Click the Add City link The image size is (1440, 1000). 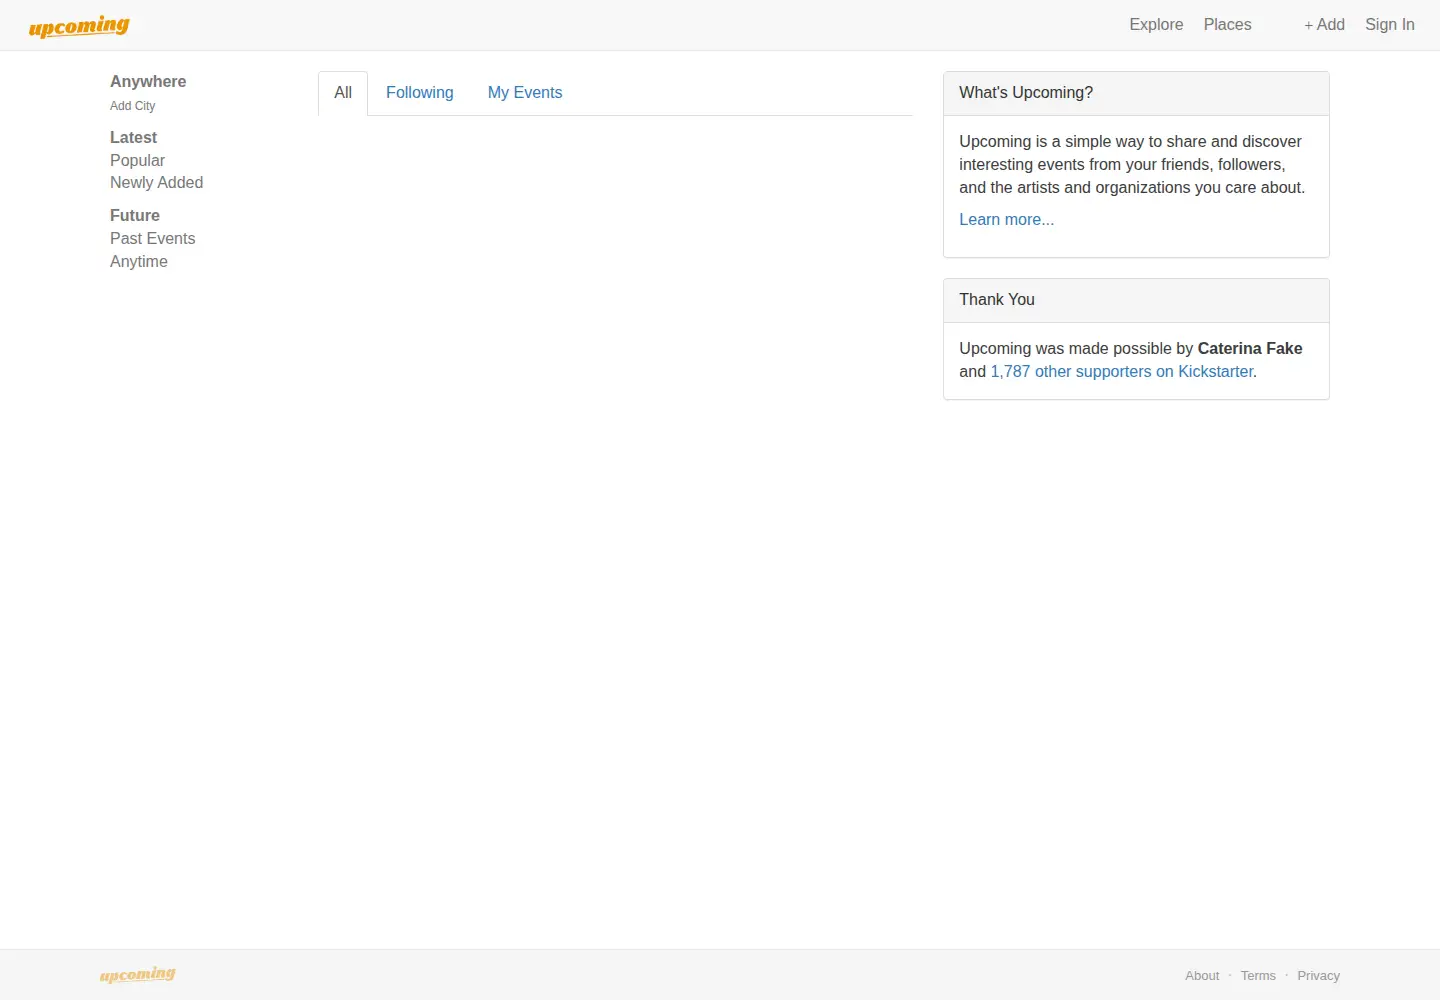tap(133, 106)
